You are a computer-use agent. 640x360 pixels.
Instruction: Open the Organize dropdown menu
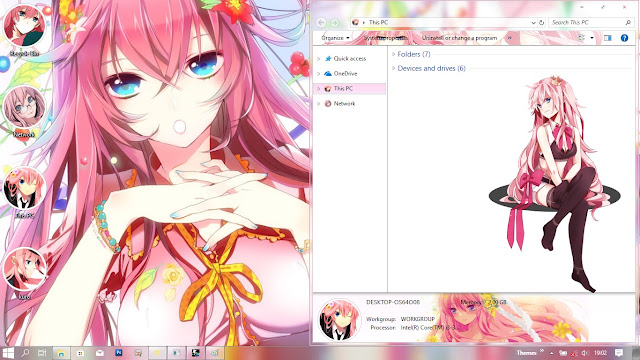click(335, 38)
